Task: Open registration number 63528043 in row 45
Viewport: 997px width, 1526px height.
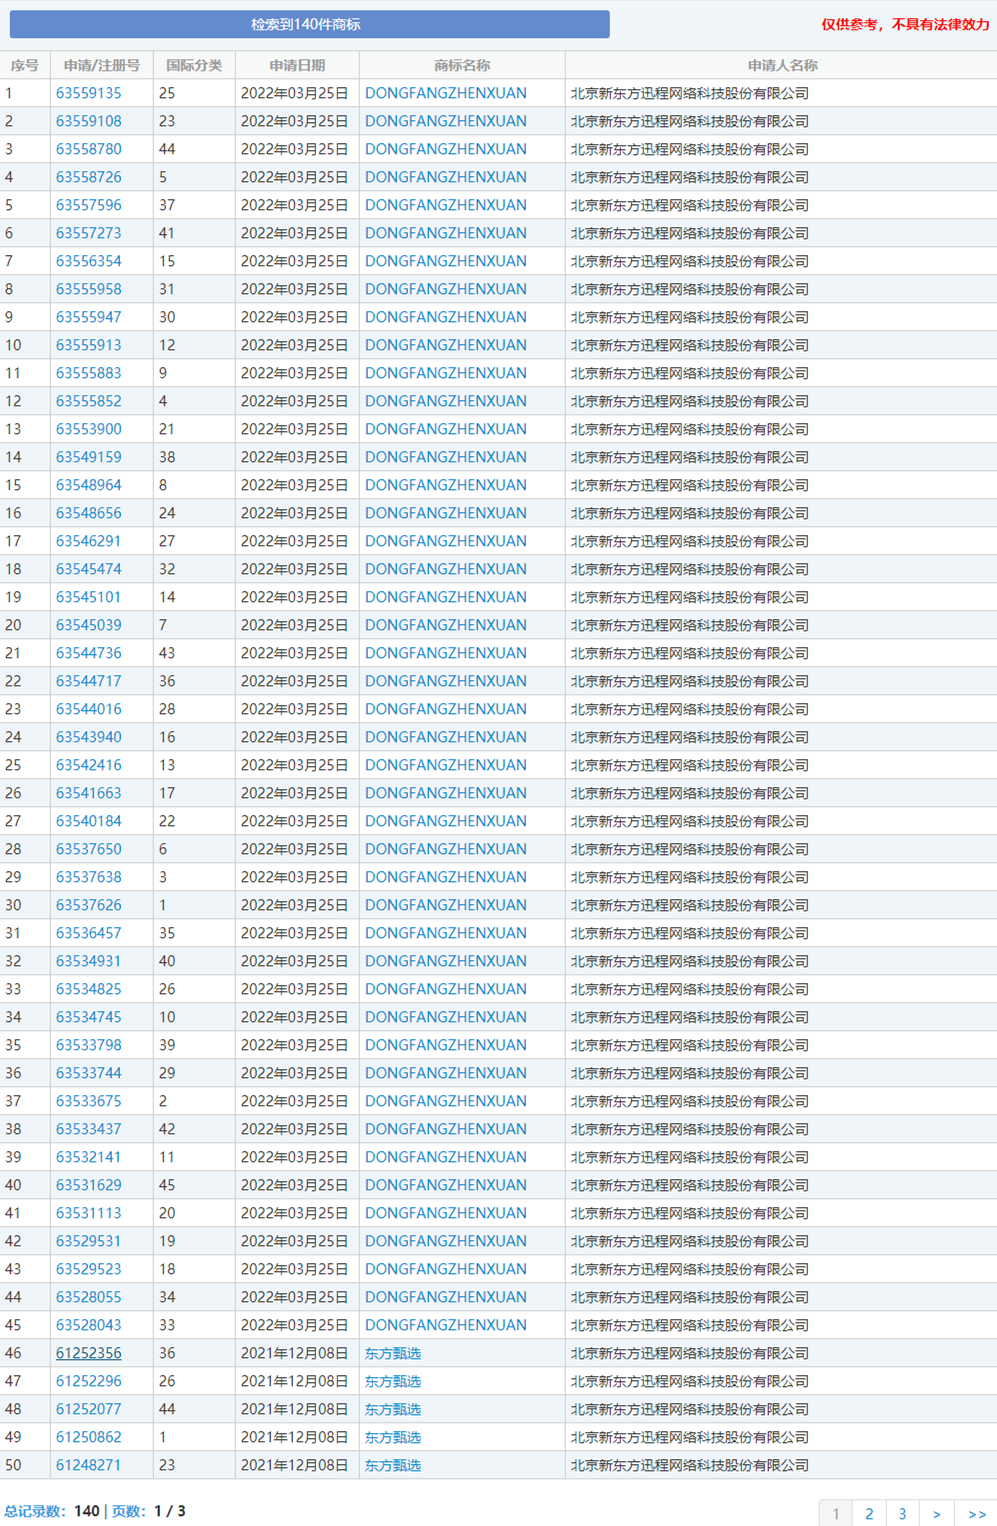Action: 88,1325
